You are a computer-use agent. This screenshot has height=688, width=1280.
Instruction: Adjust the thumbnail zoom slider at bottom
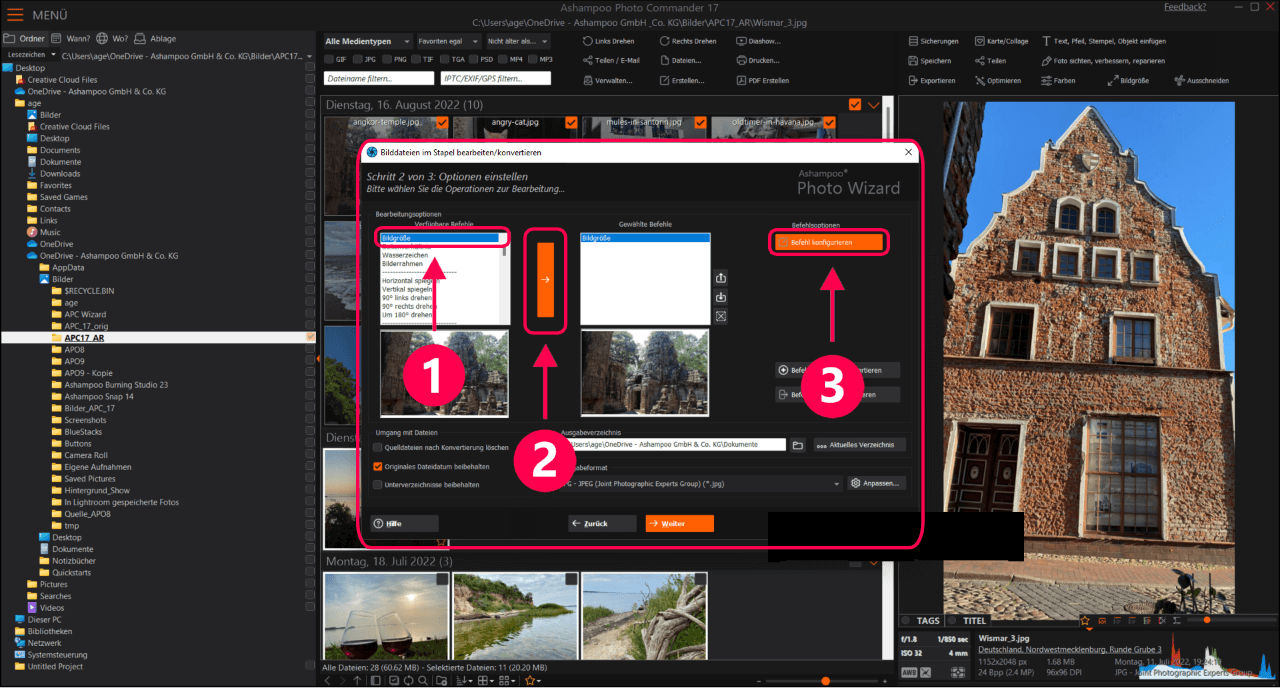(x=825, y=681)
